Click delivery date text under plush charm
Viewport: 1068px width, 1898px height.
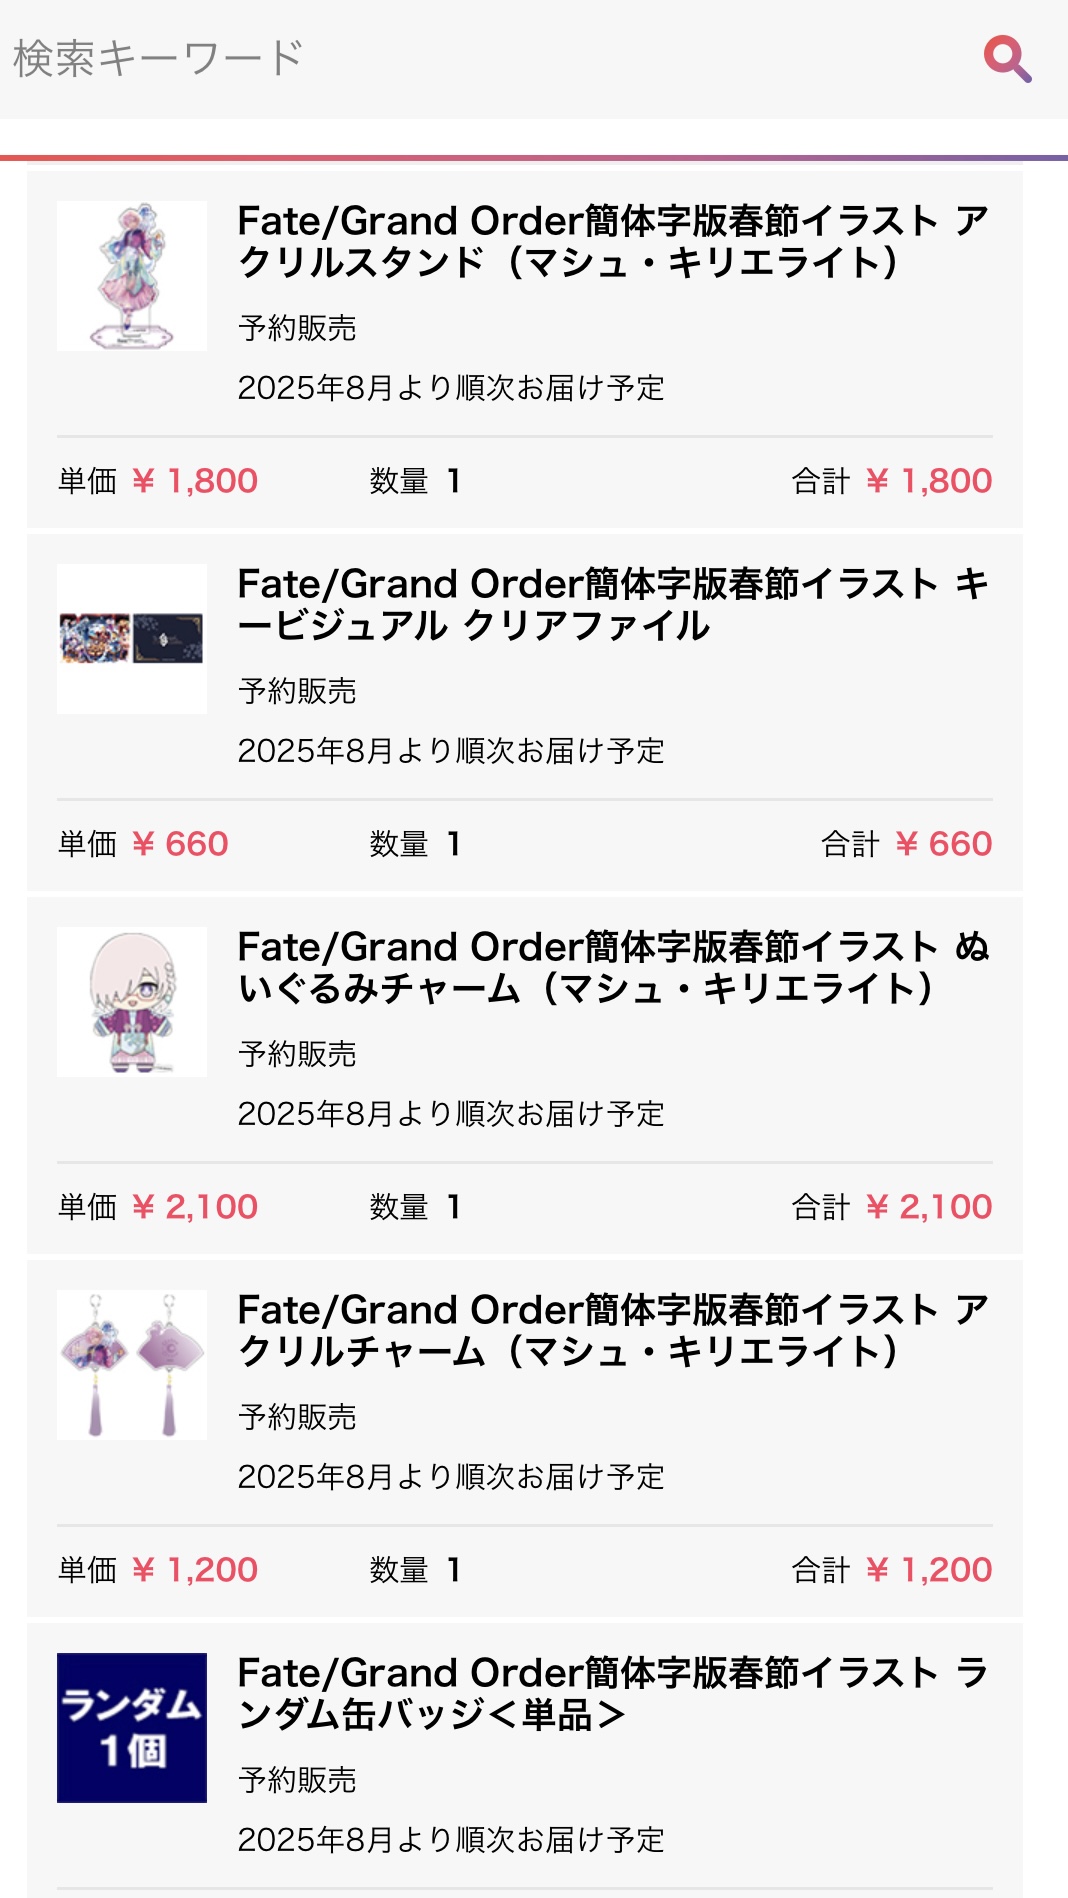click(x=451, y=1114)
